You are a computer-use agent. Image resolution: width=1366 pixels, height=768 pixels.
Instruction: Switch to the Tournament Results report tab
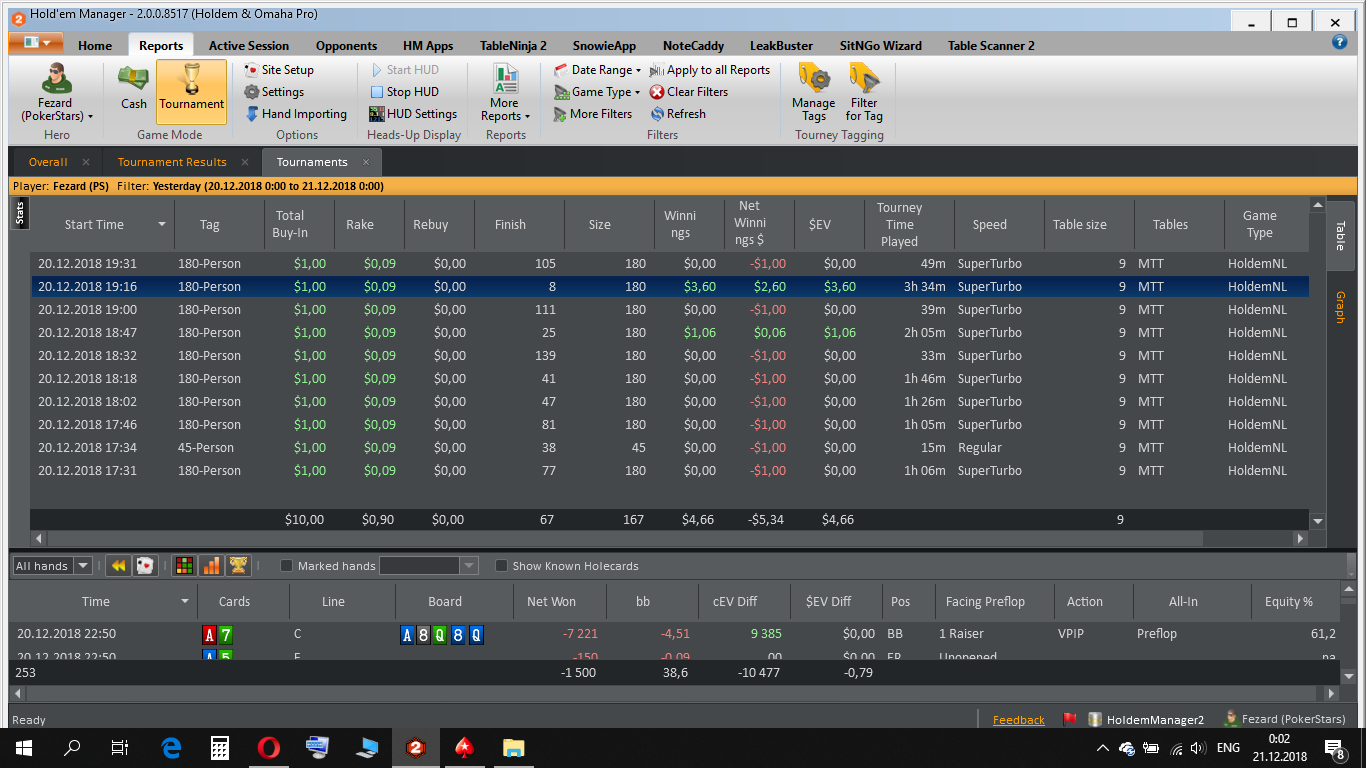pos(172,162)
